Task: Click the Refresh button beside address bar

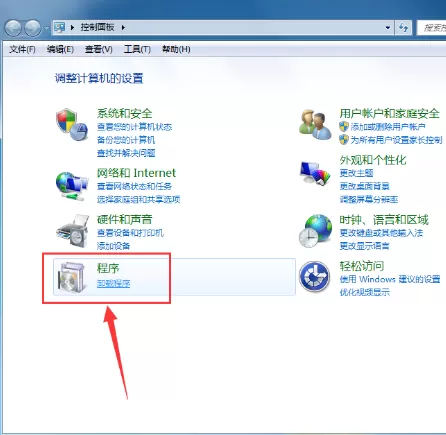Action: [x=403, y=27]
